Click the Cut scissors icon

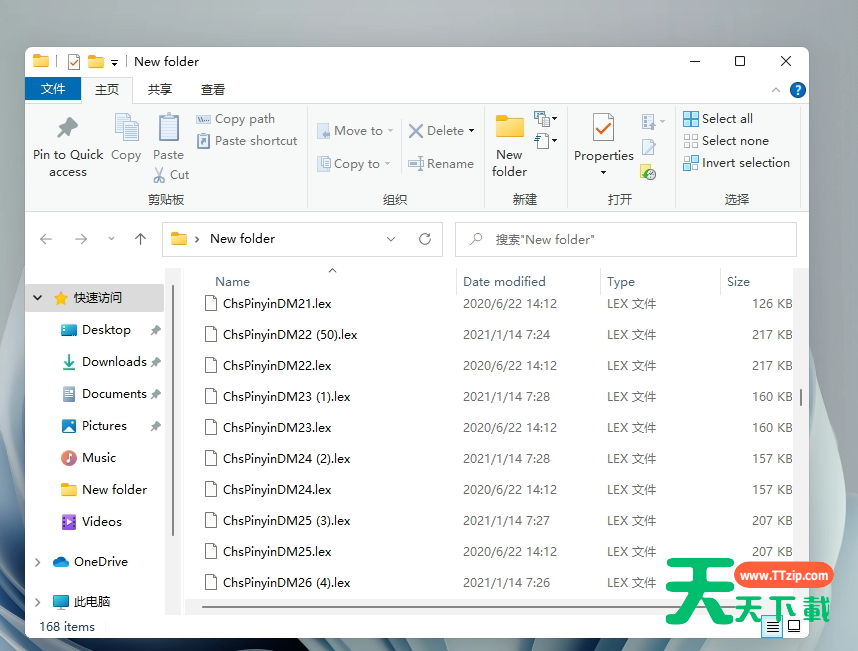tap(159, 175)
